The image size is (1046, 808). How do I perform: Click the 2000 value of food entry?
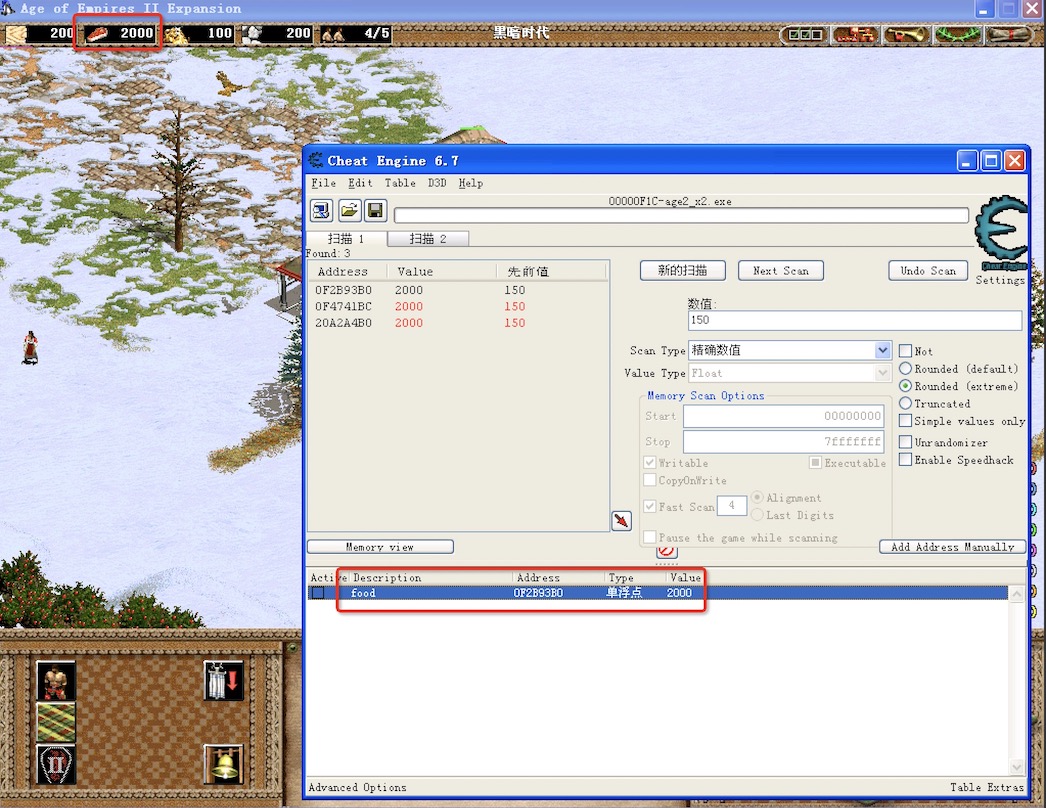[x=679, y=592]
